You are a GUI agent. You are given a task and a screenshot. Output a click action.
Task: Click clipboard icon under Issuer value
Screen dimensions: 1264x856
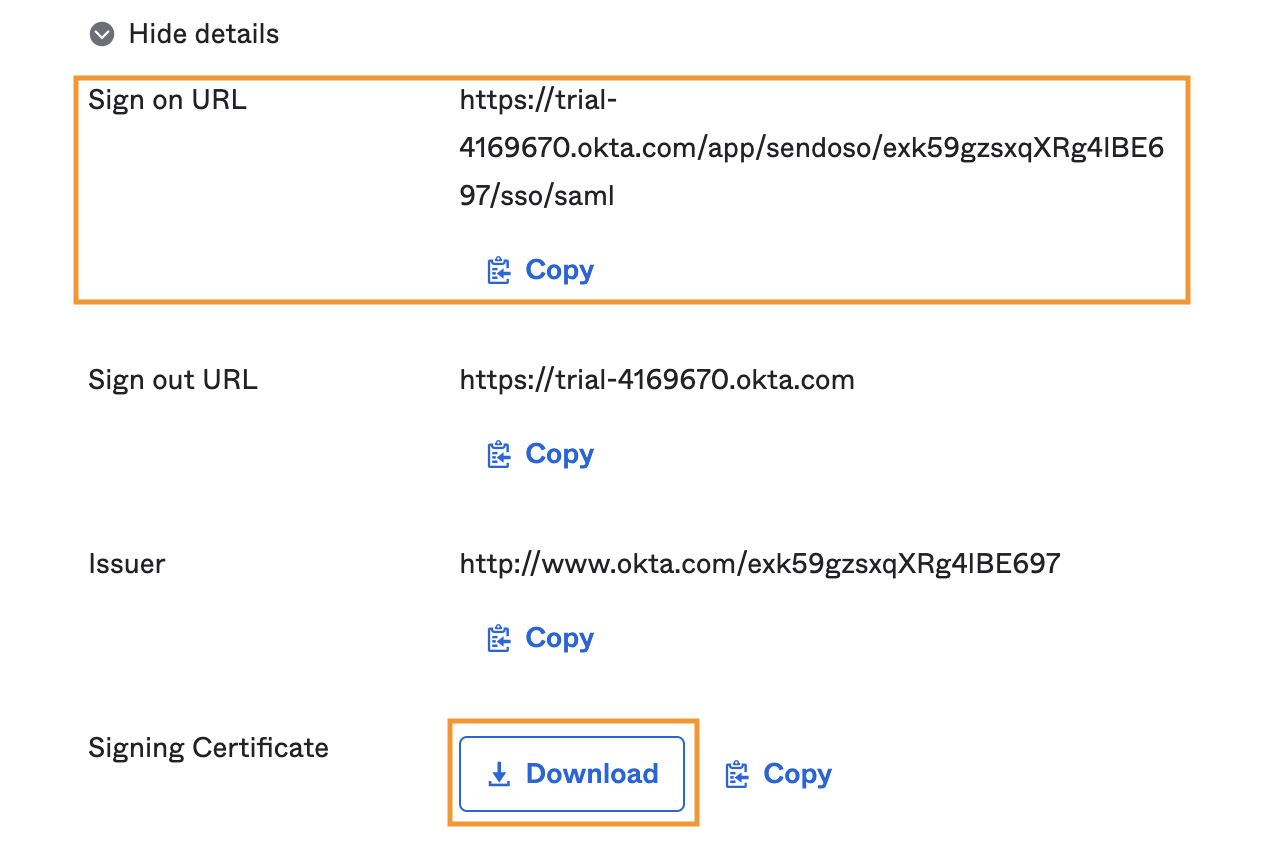[x=499, y=638]
